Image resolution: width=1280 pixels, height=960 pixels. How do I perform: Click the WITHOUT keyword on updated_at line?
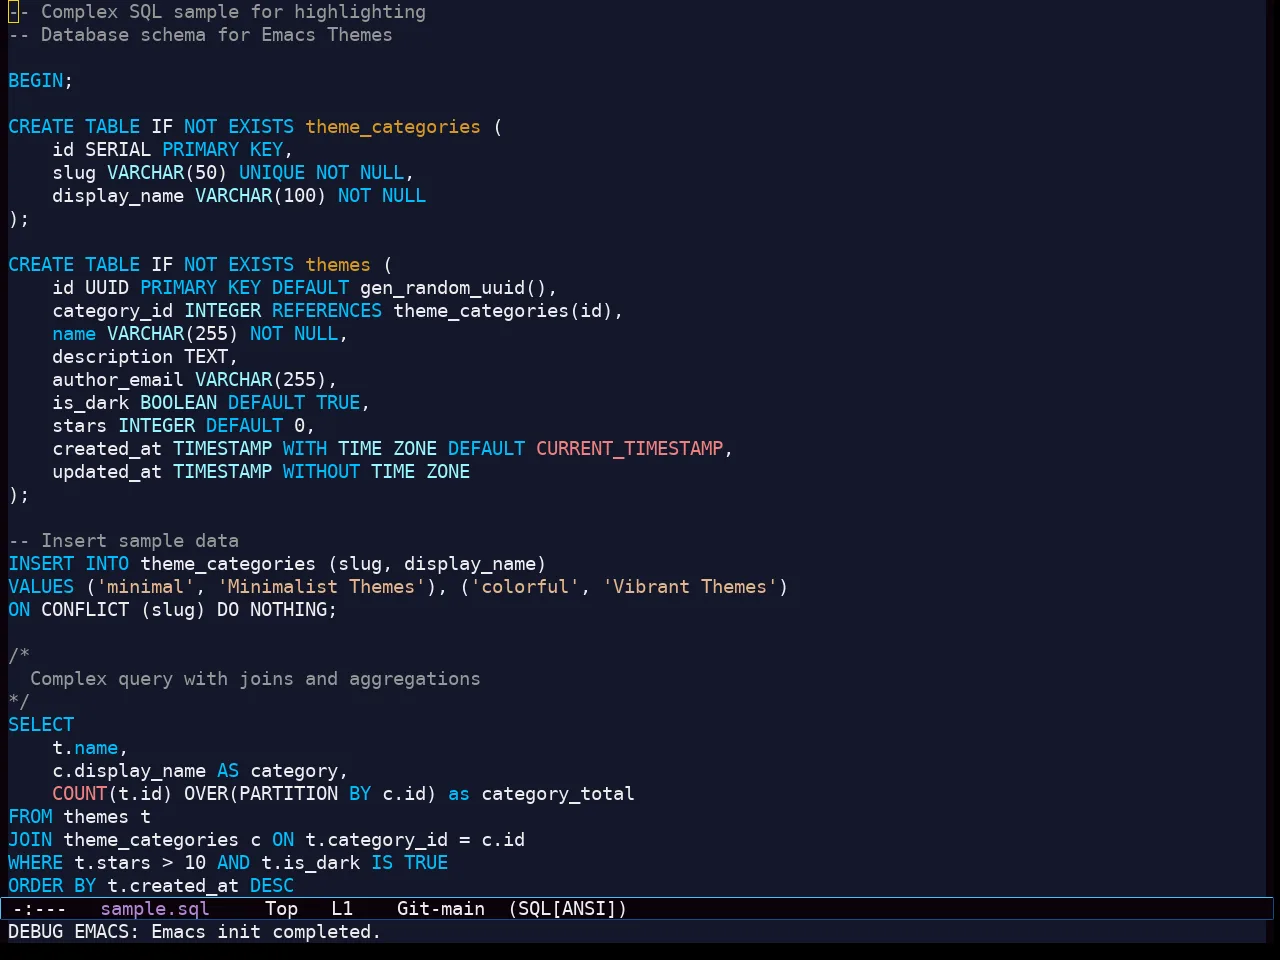321,472
